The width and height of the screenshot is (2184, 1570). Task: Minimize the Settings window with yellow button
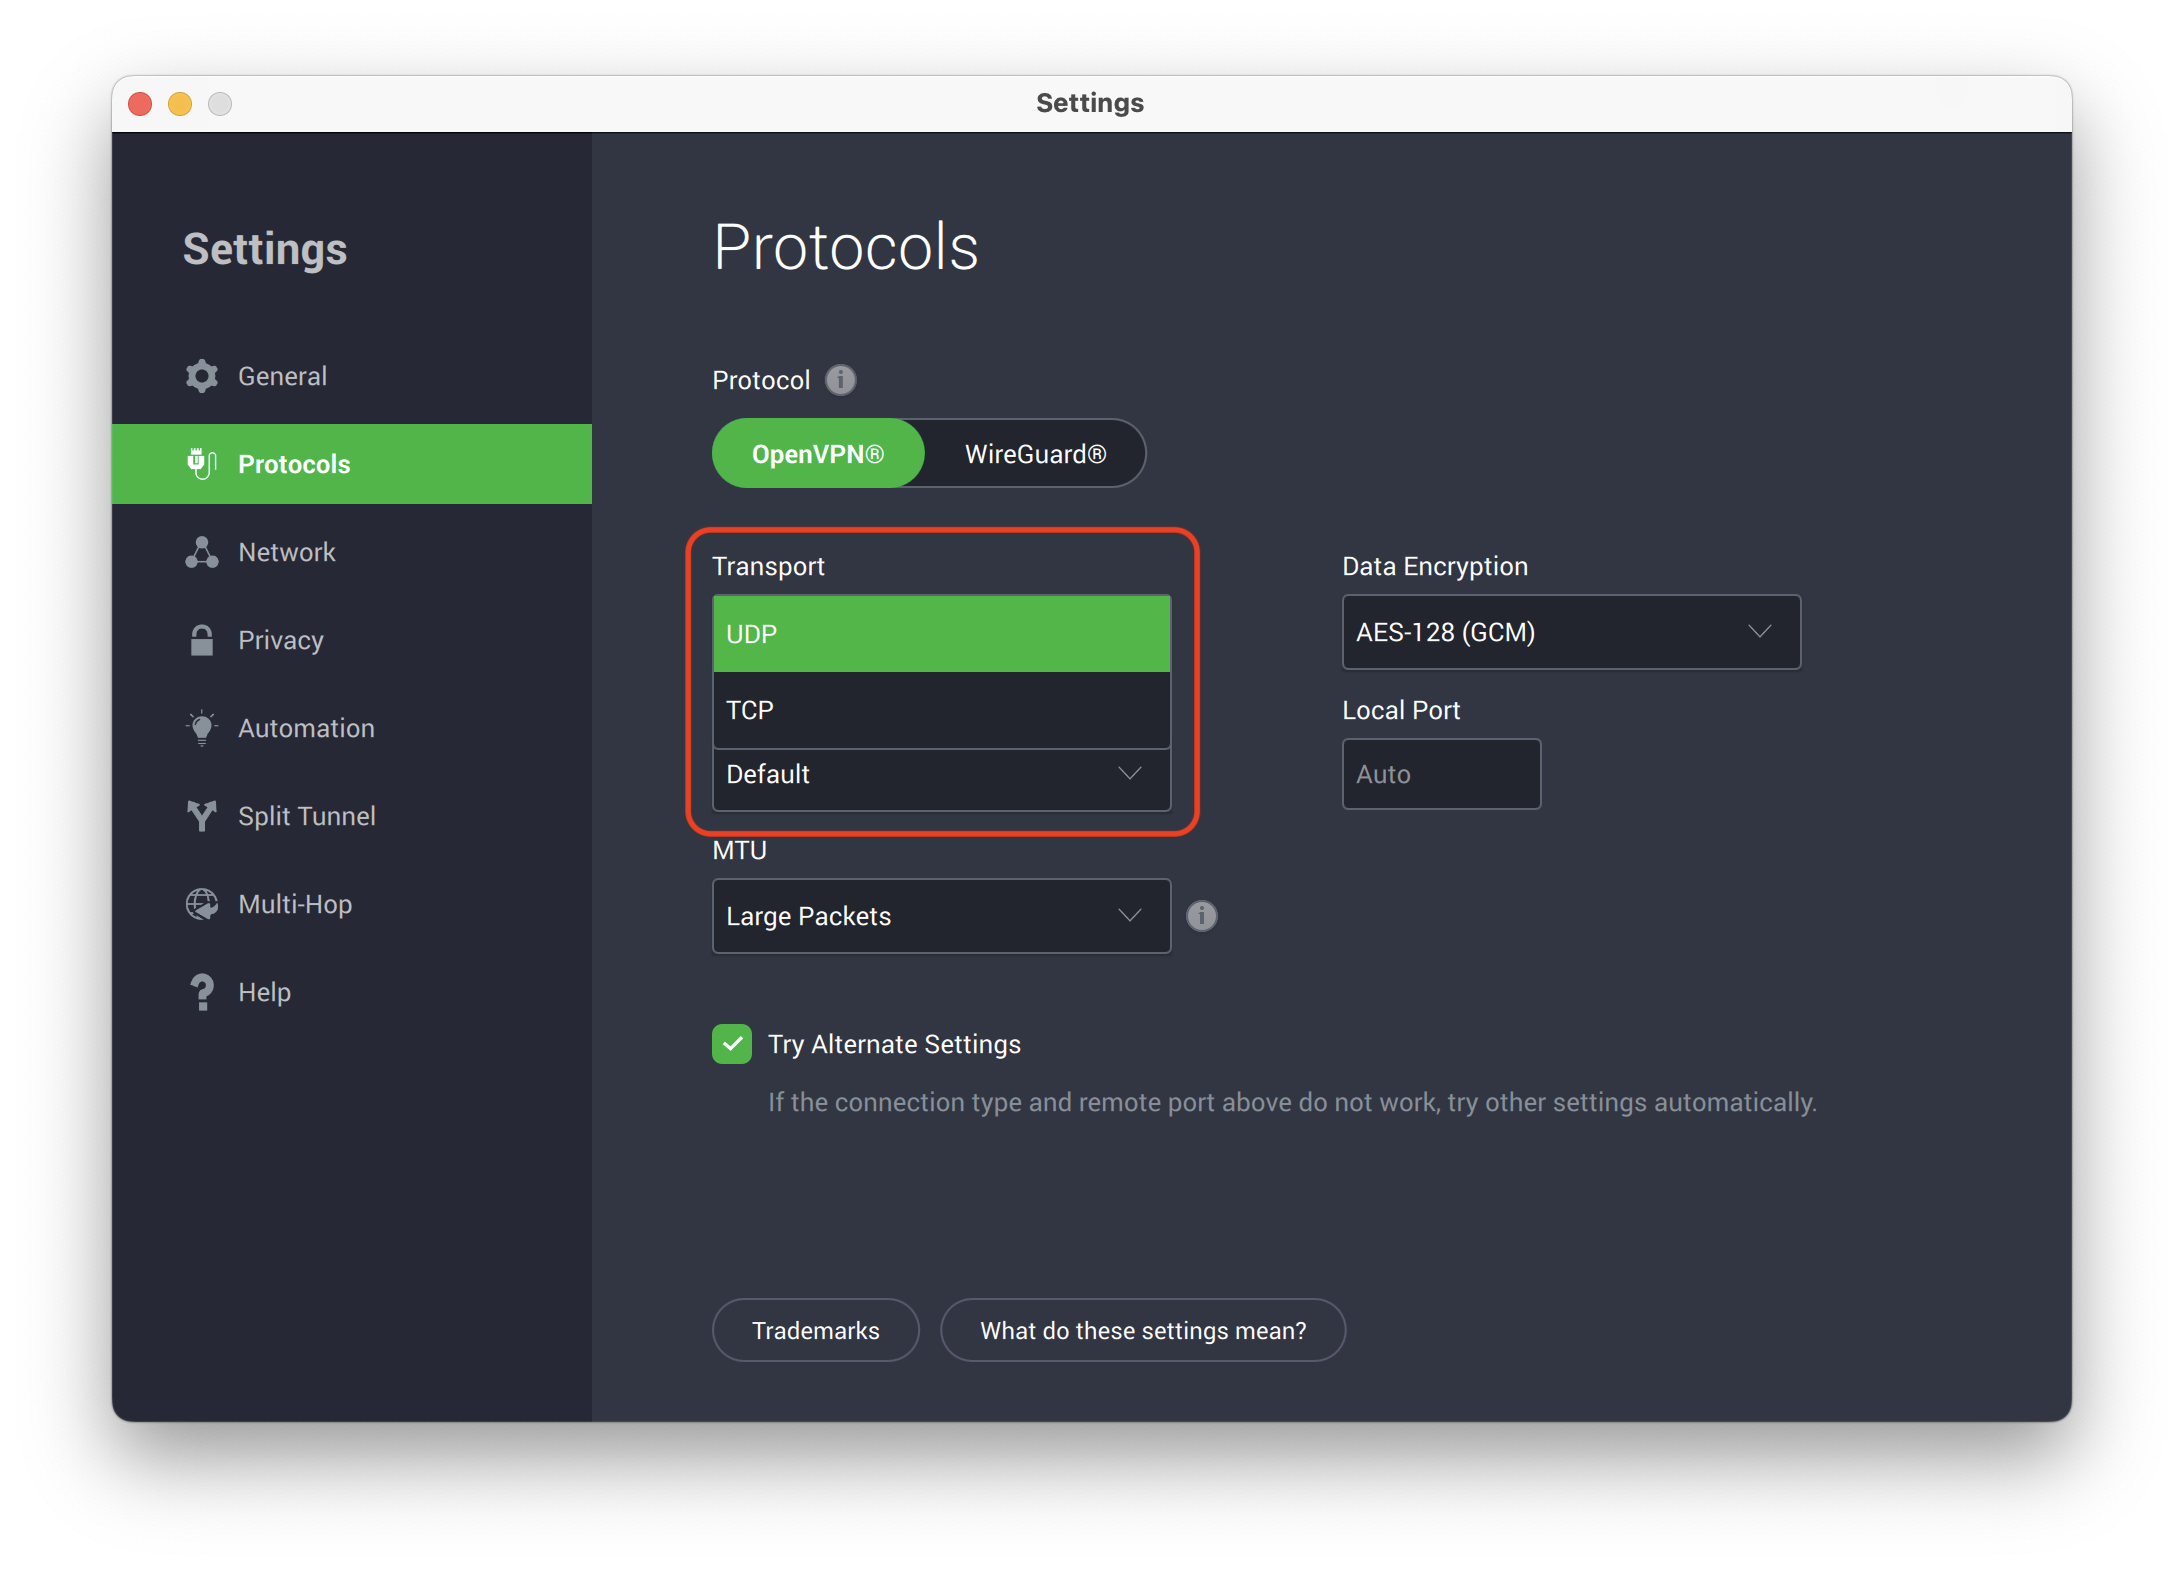click(180, 104)
